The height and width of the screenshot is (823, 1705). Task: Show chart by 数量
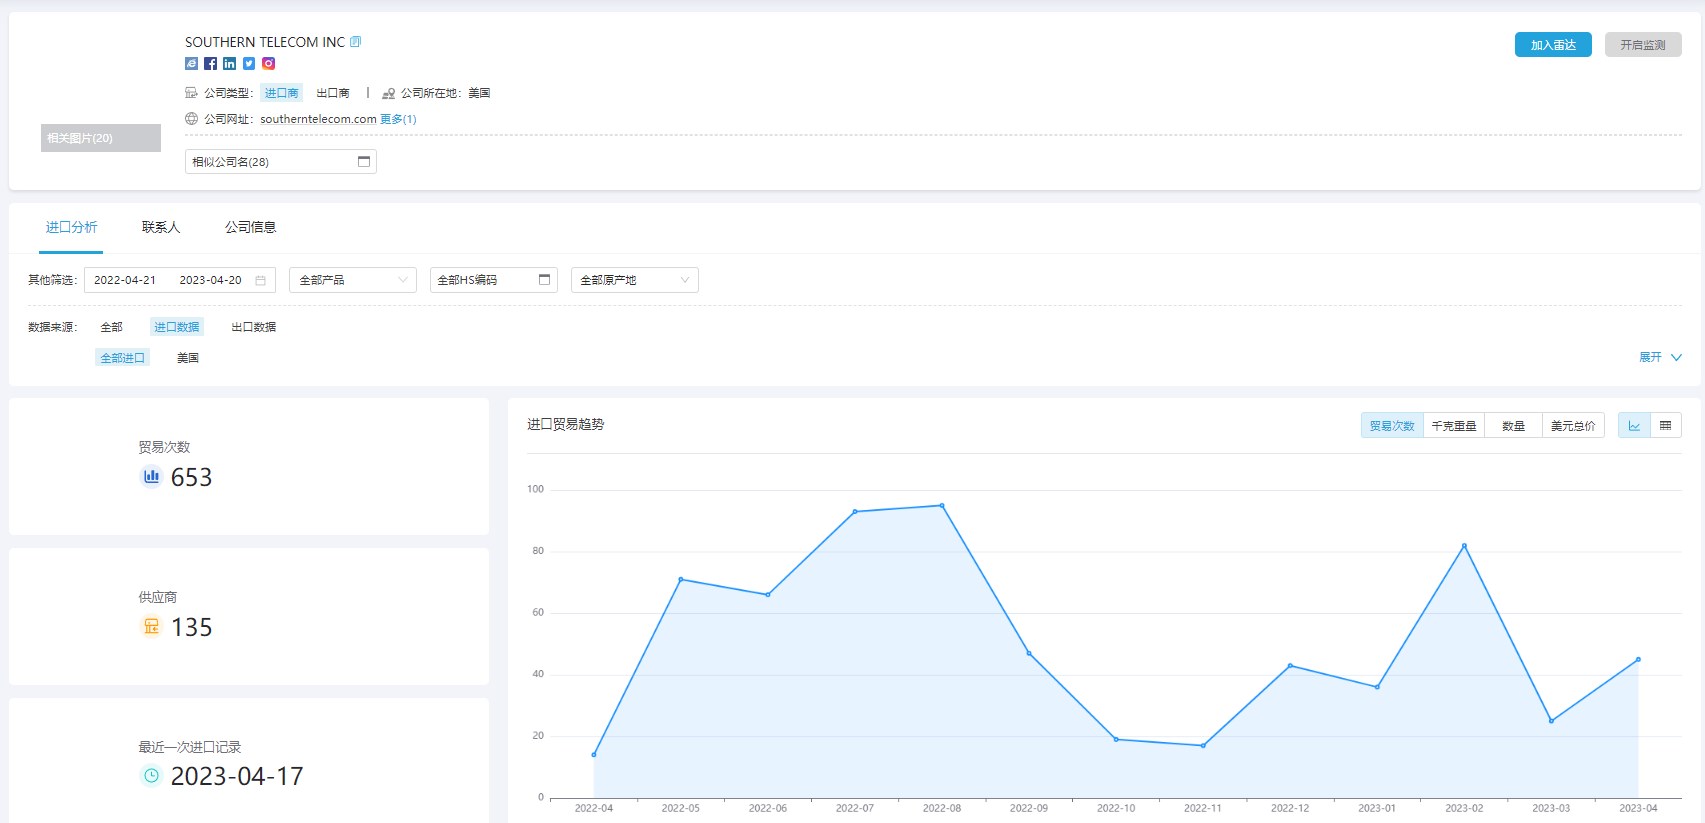[1513, 425]
